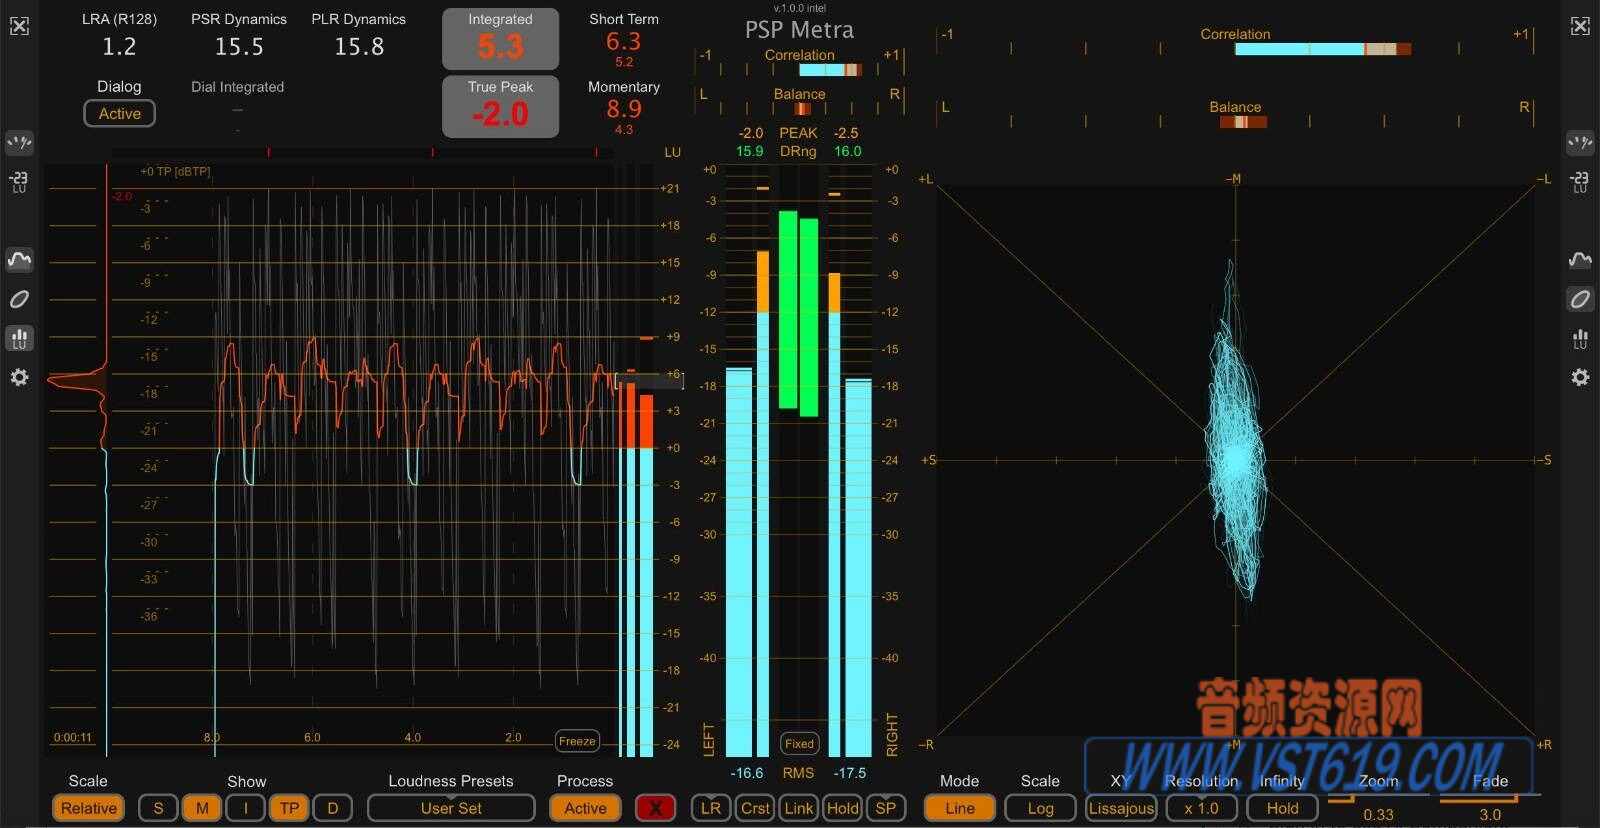Open settings gear in right sidebar

[1580, 377]
